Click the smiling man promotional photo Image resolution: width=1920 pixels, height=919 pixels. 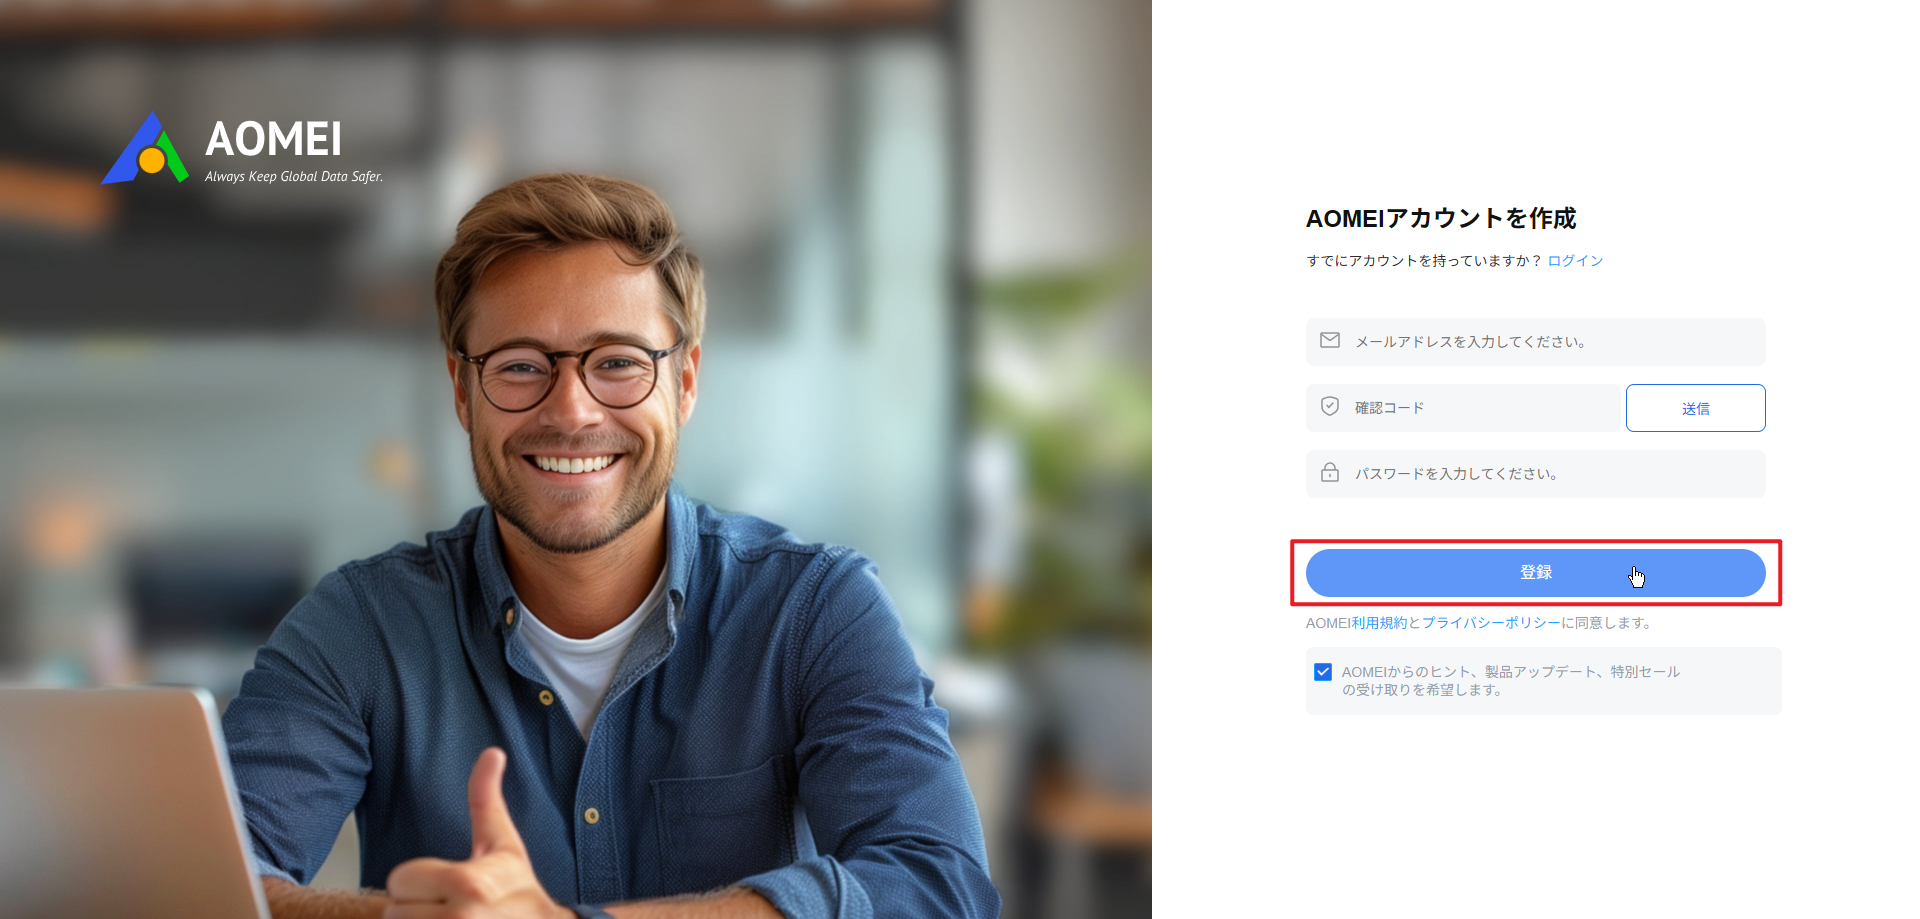pos(576,460)
